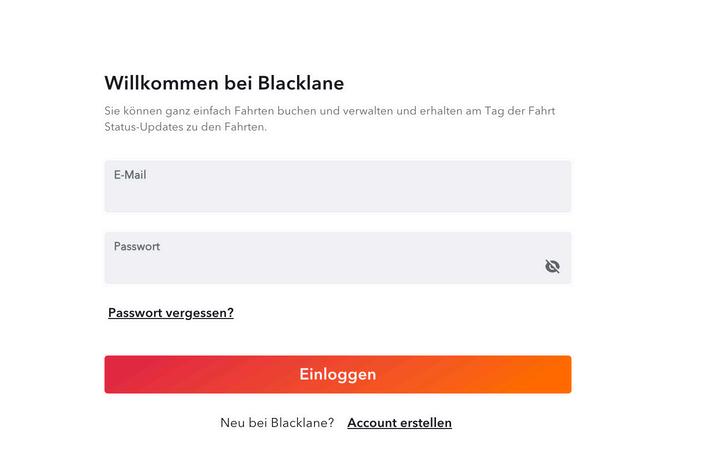704x457 pixels.
Task: Open the "Passwort vergessen?" link
Action: [171, 313]
